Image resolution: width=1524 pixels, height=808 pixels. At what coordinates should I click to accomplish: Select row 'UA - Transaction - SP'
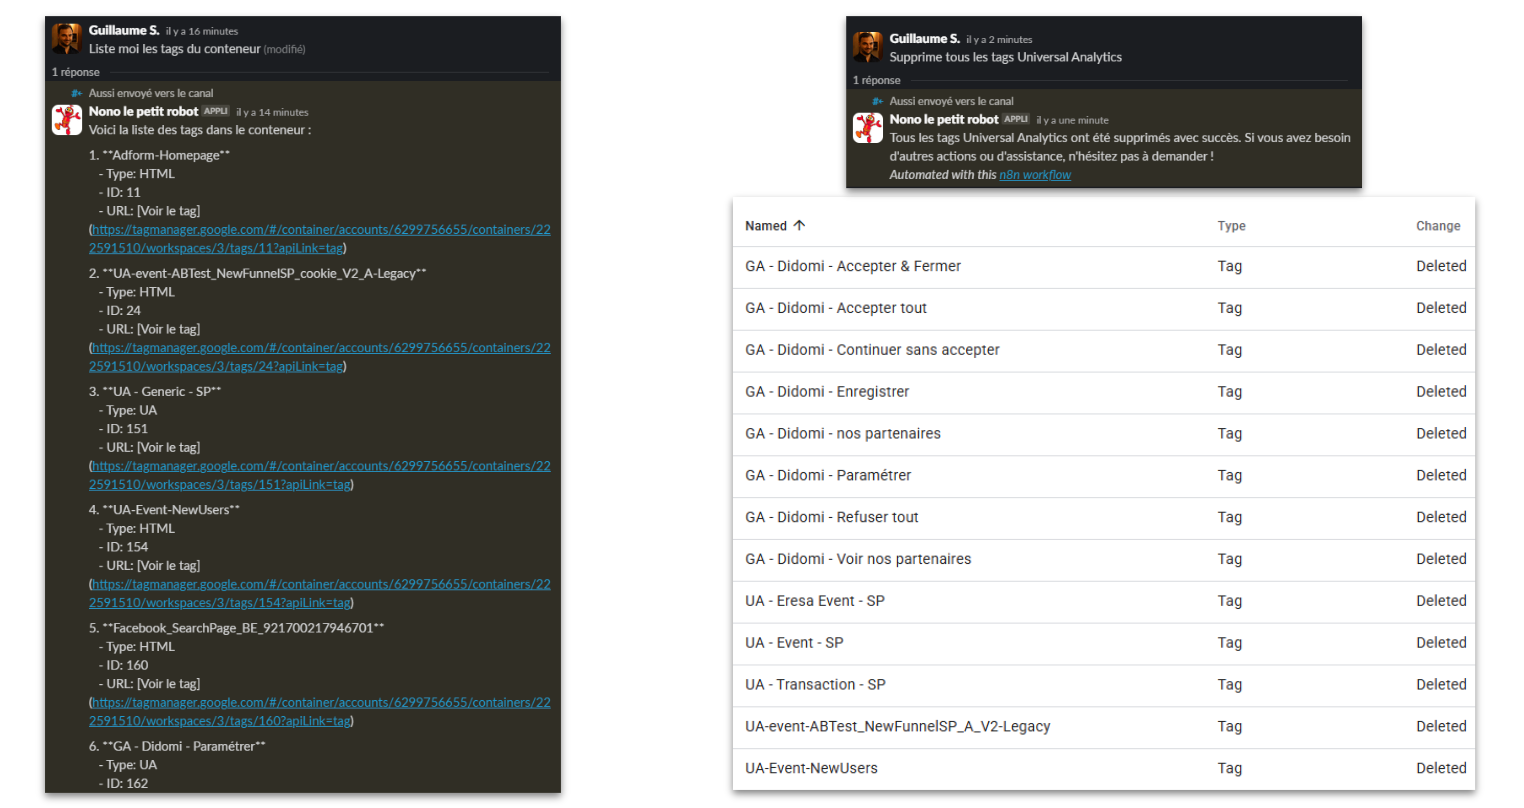coord(1104,686)
